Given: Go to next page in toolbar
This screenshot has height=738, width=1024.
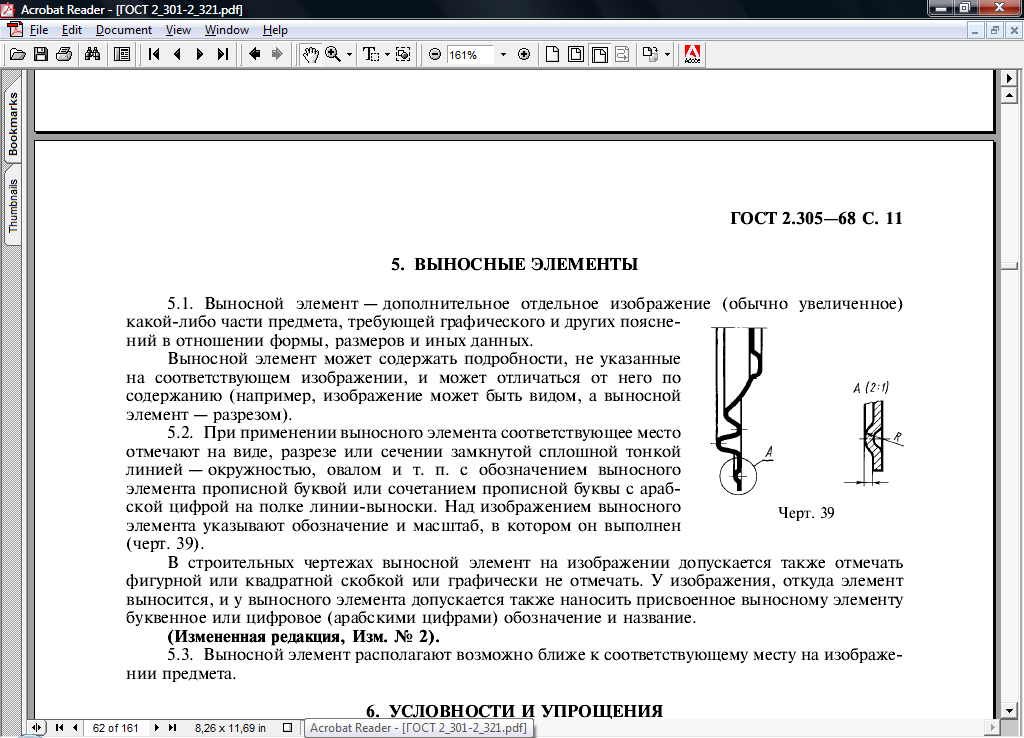Looking at the screenshot, I should pos(200,54).
